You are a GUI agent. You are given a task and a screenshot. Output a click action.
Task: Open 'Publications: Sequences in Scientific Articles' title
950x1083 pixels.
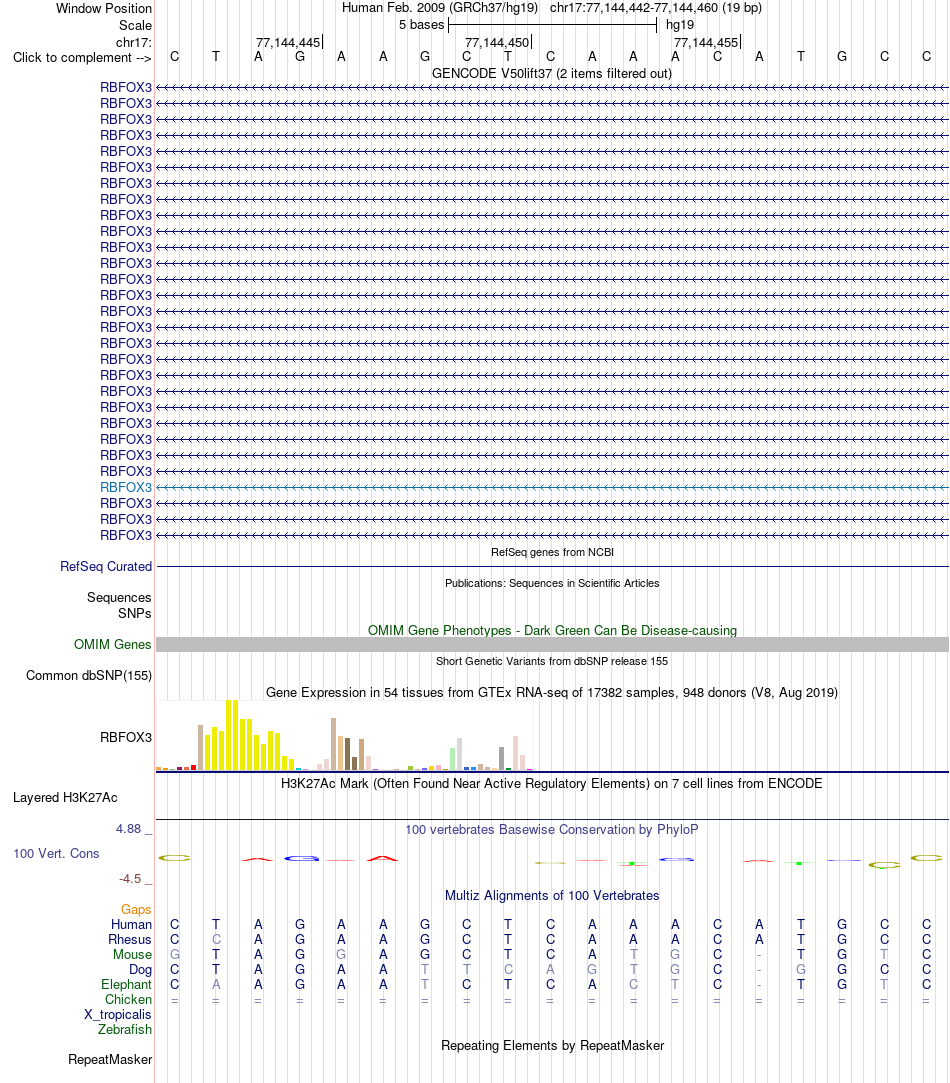pyautogui.click(x=552, y=583)
